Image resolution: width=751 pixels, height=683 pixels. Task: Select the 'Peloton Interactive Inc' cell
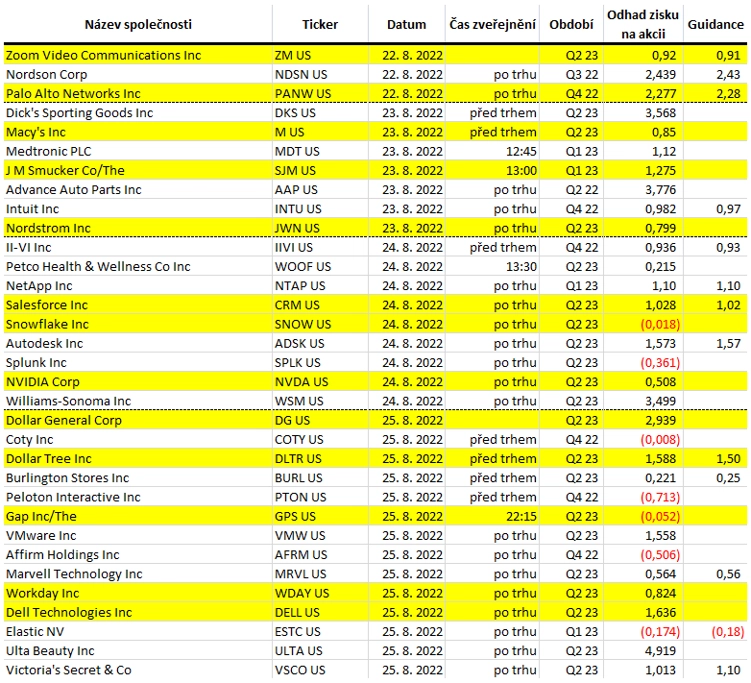(138, 497)
